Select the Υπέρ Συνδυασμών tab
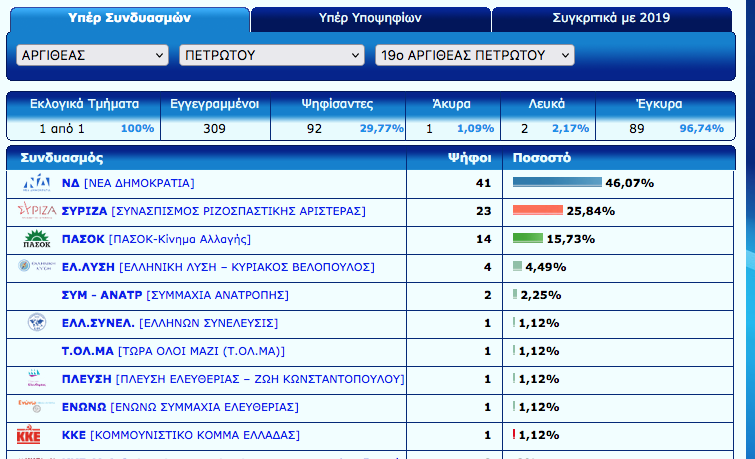 [x=130, y=18]
